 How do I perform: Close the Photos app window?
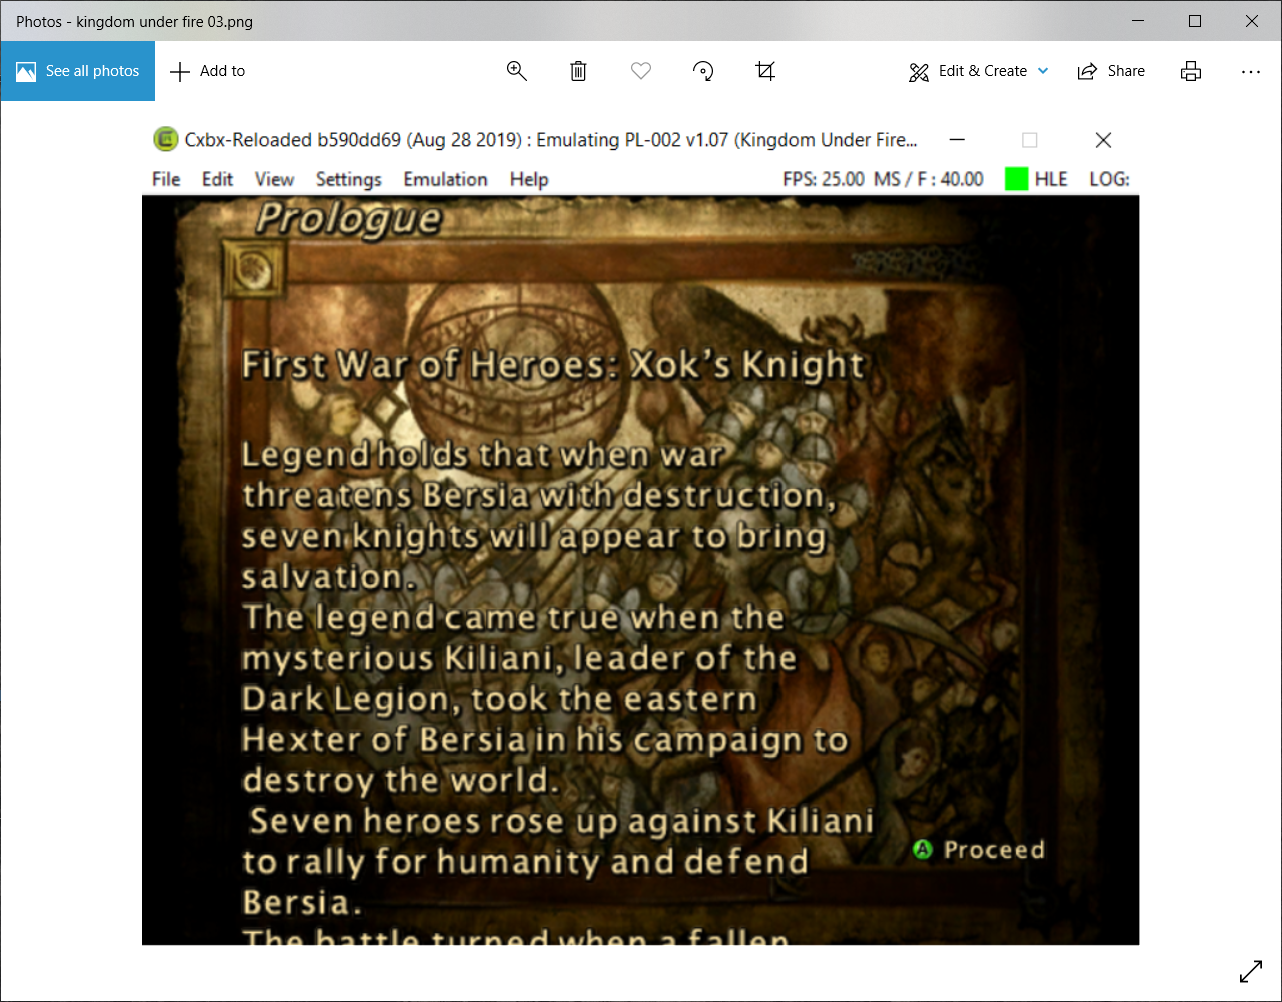click(x=1252, y=21)
